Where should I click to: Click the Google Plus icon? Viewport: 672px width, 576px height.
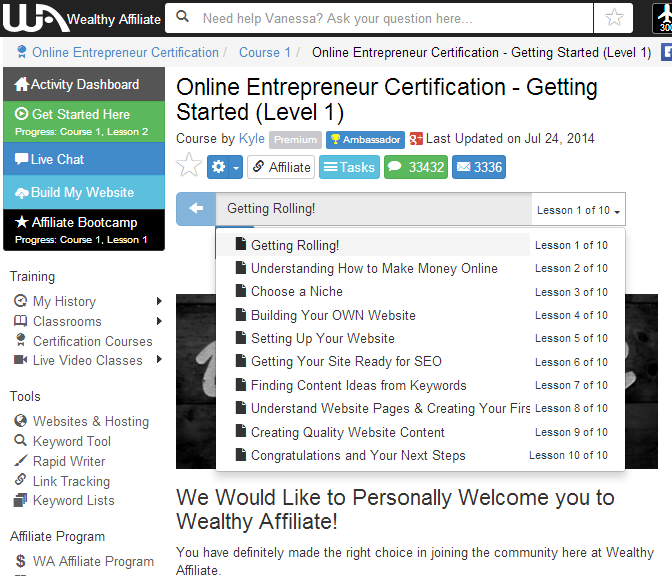click(416, 139)
